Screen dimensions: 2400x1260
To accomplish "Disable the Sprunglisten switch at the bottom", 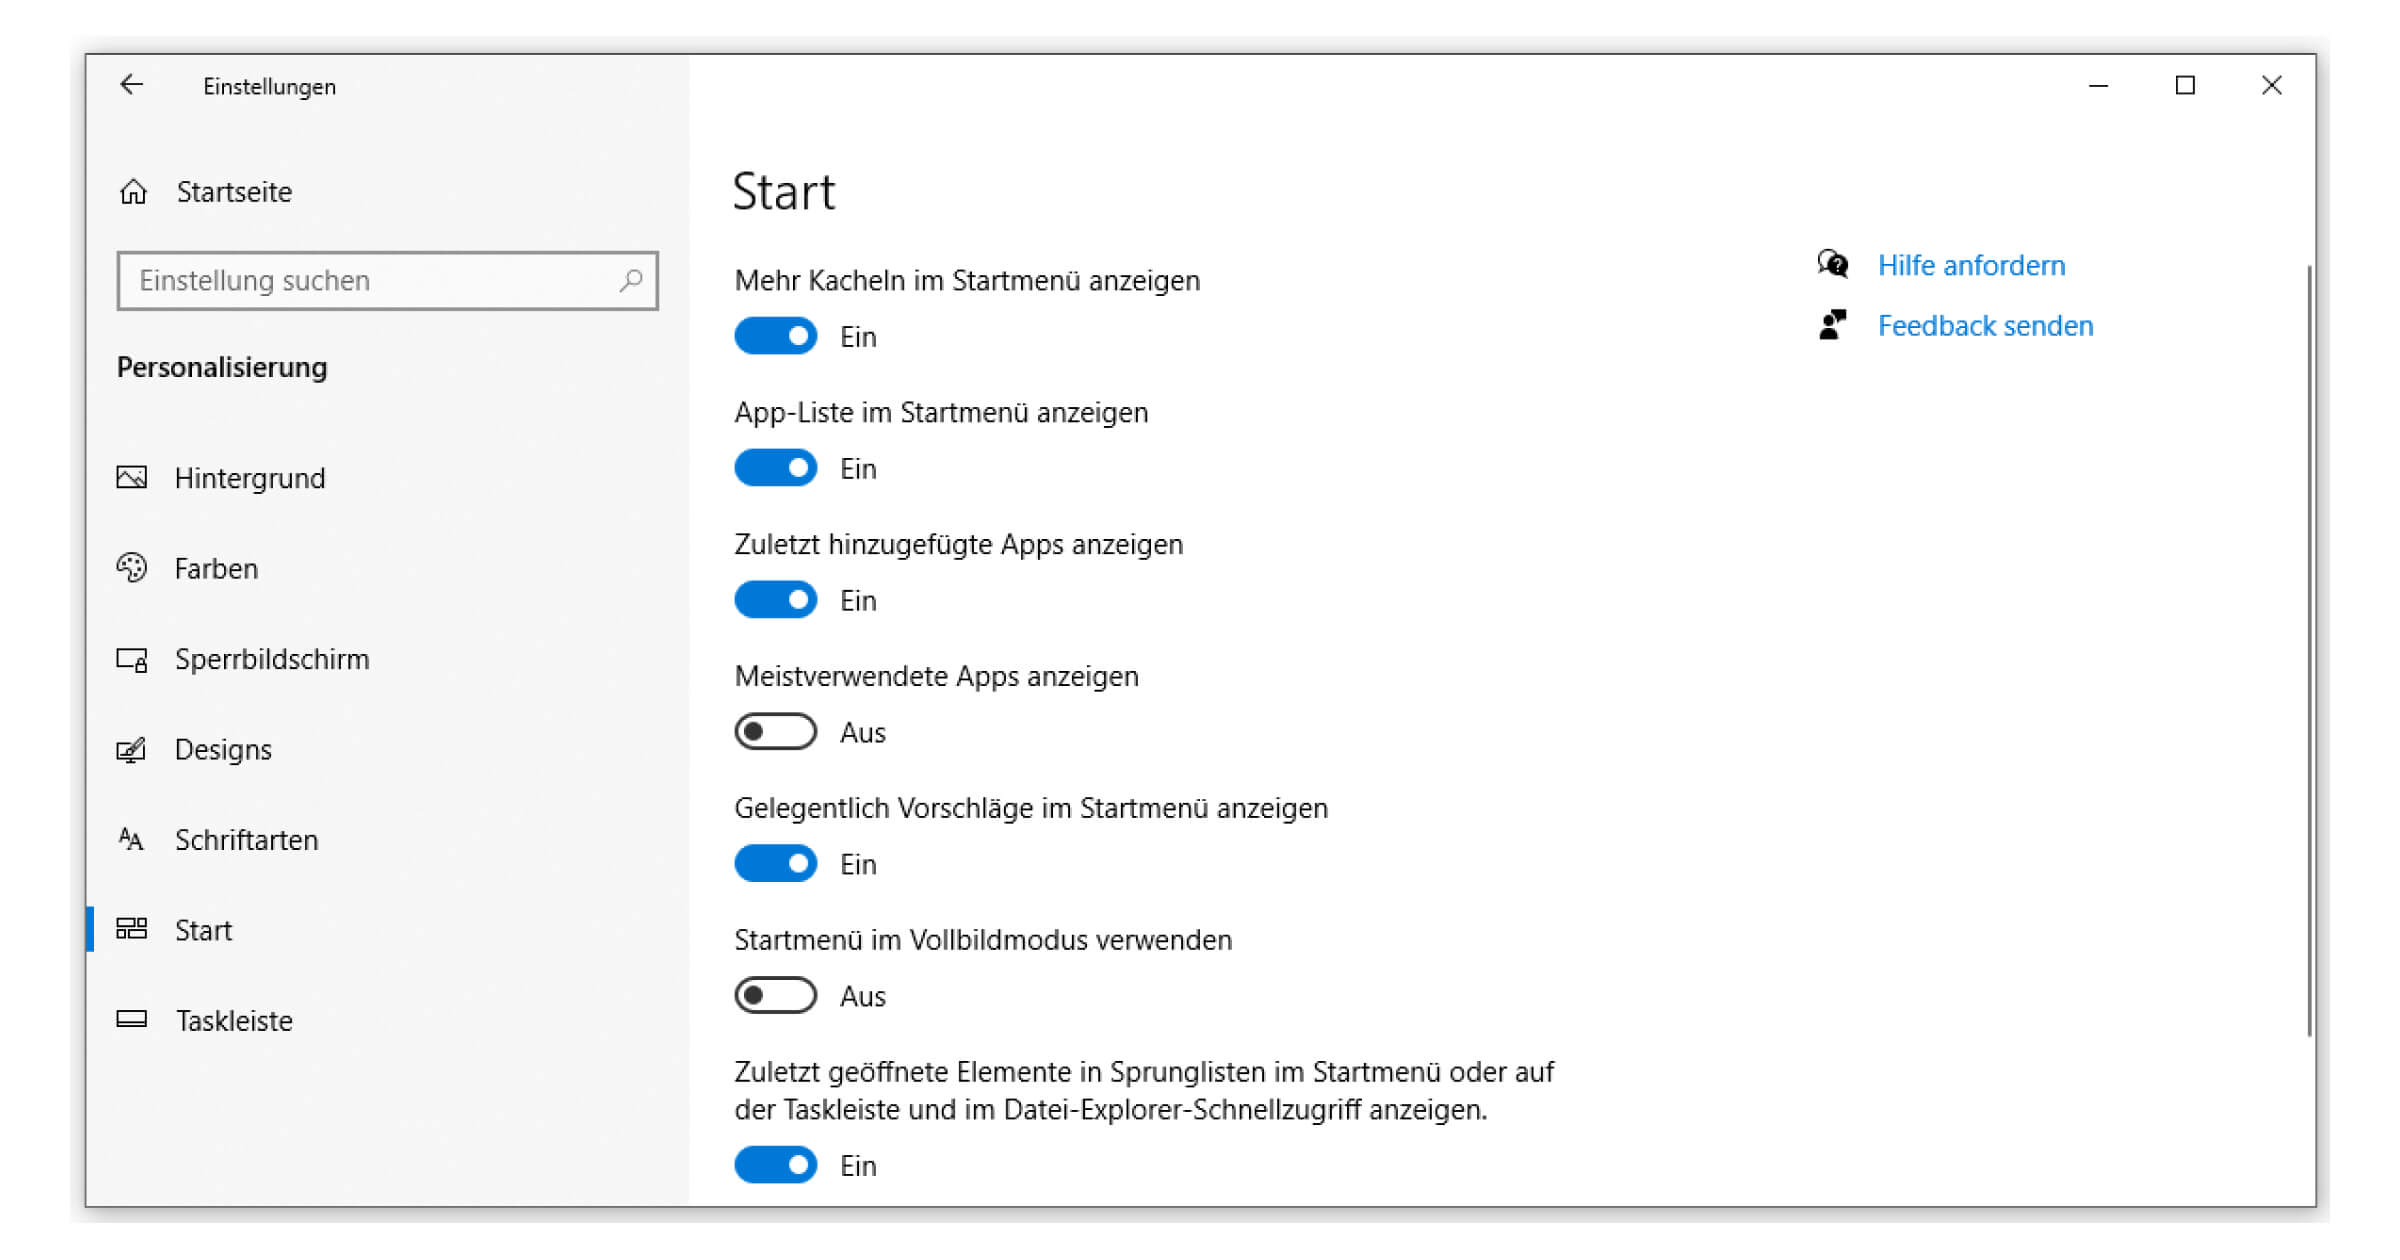I will [776, 1165].
